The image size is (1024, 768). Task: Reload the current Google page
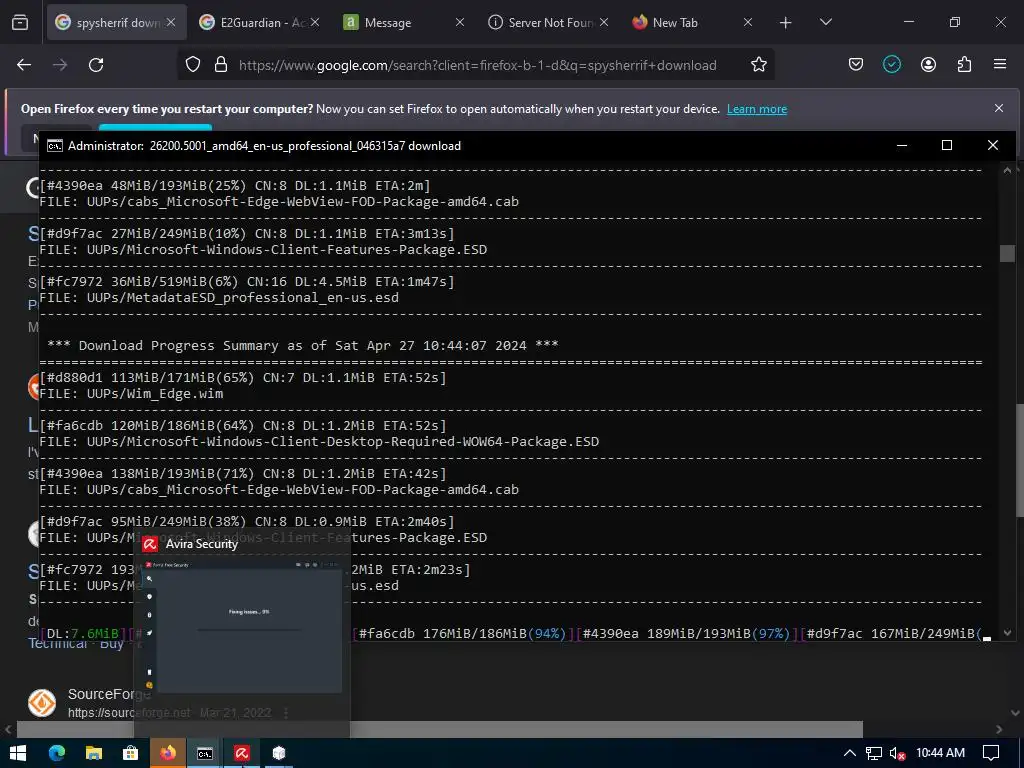[96, 65]
